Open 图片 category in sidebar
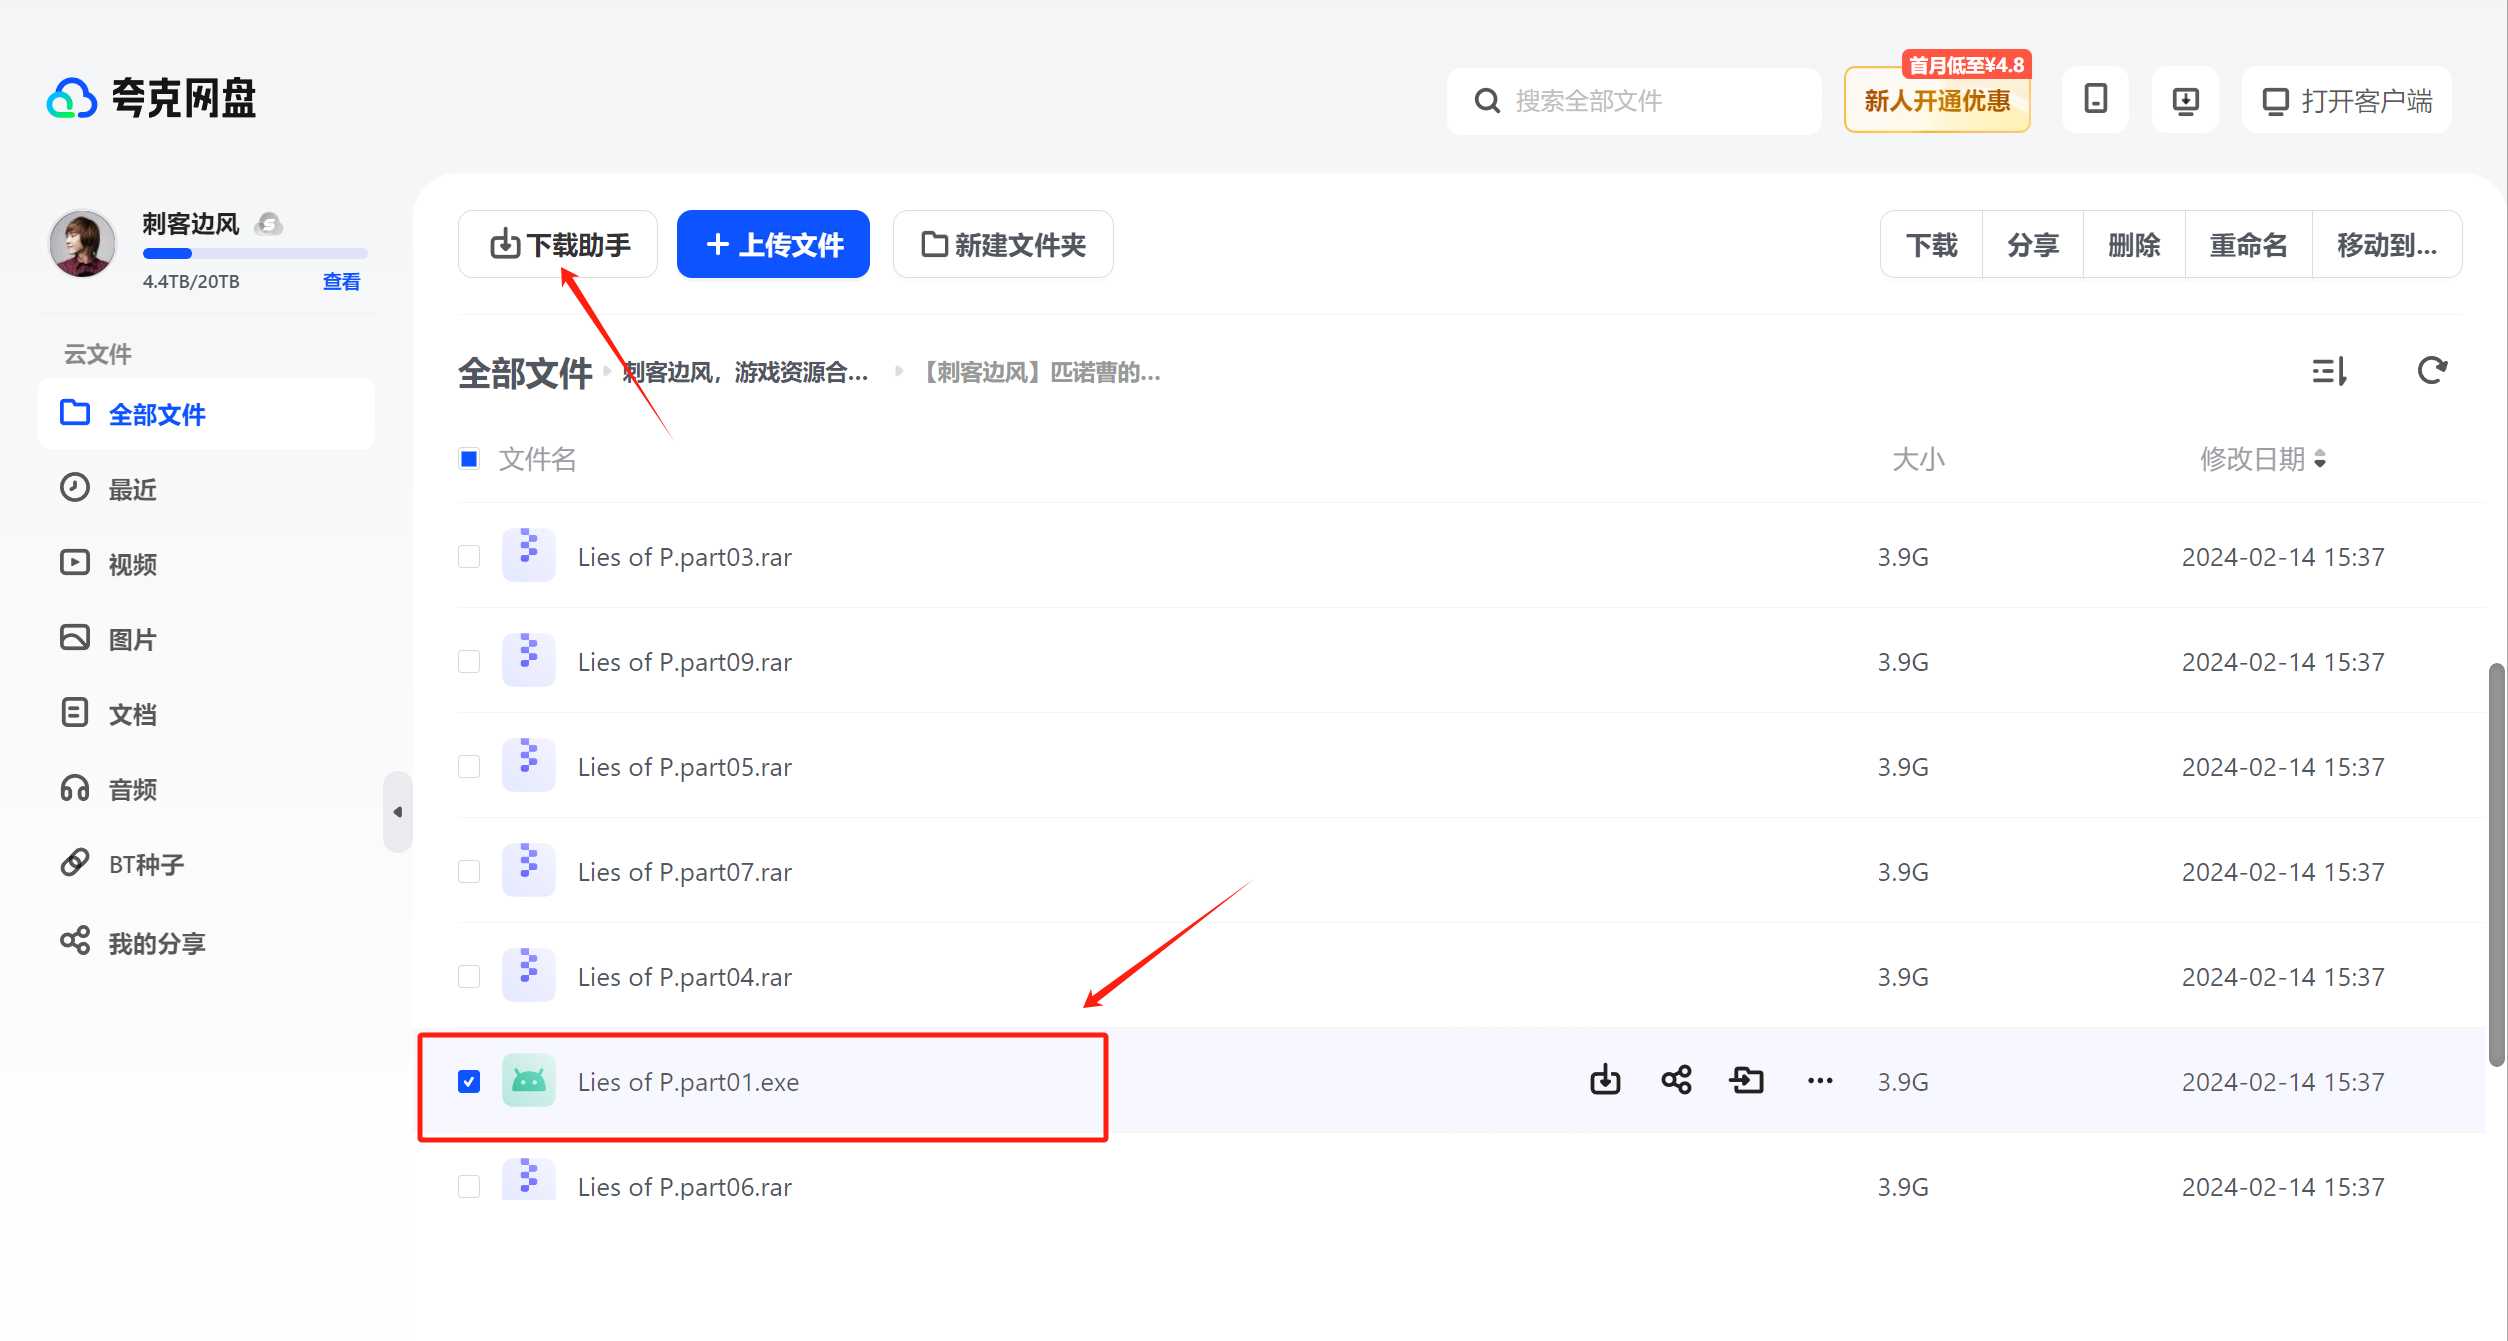 206,639
